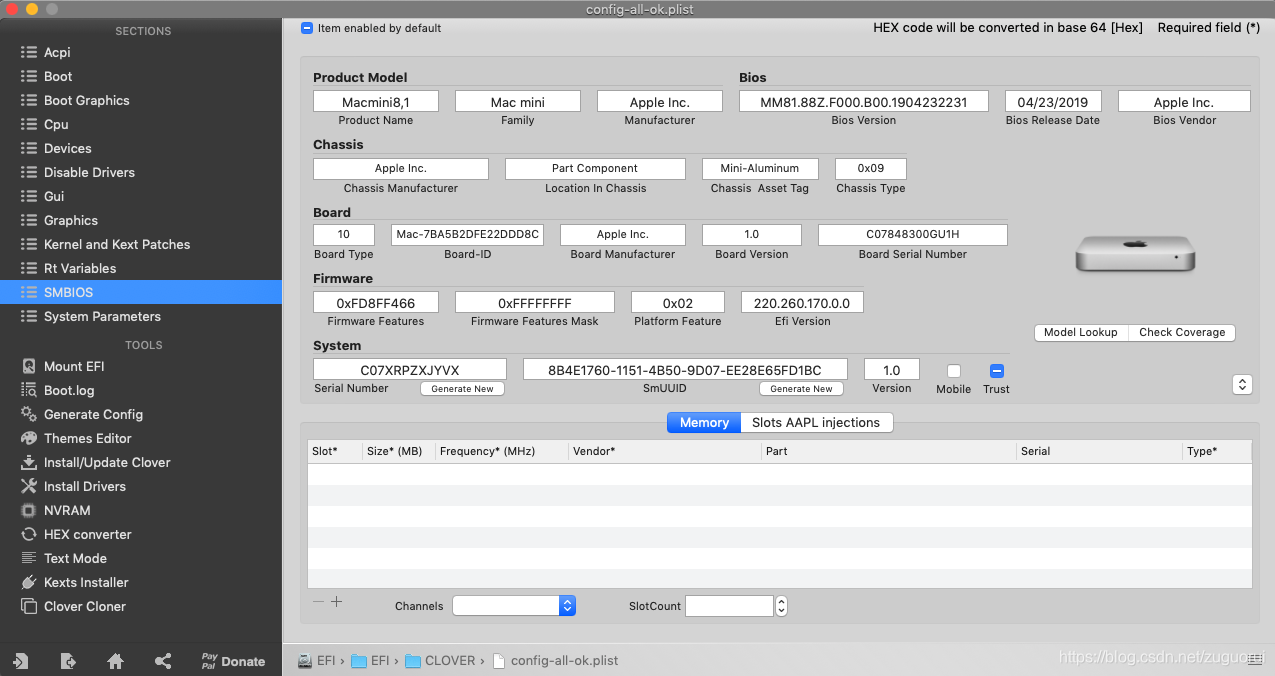The image size is (1275, 676).
Task: Click the PayPal Donate button
Action: tap(233, 661)
